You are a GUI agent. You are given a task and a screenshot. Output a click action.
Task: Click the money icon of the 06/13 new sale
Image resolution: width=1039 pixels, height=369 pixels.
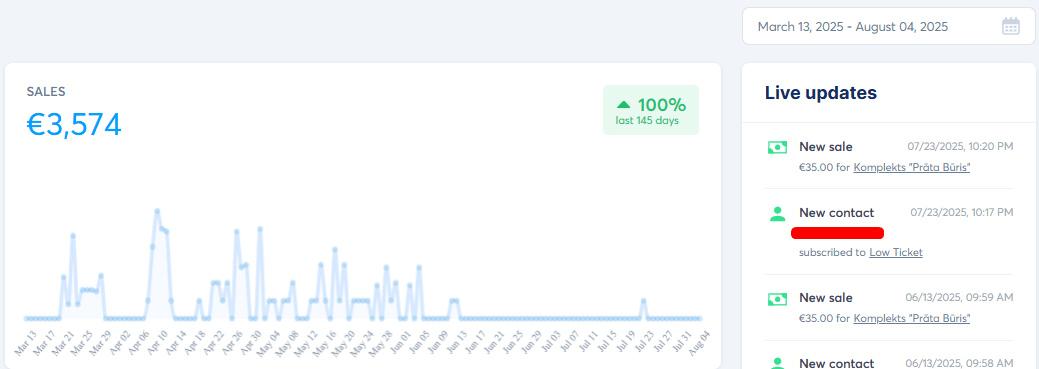(x=777, y=298)
